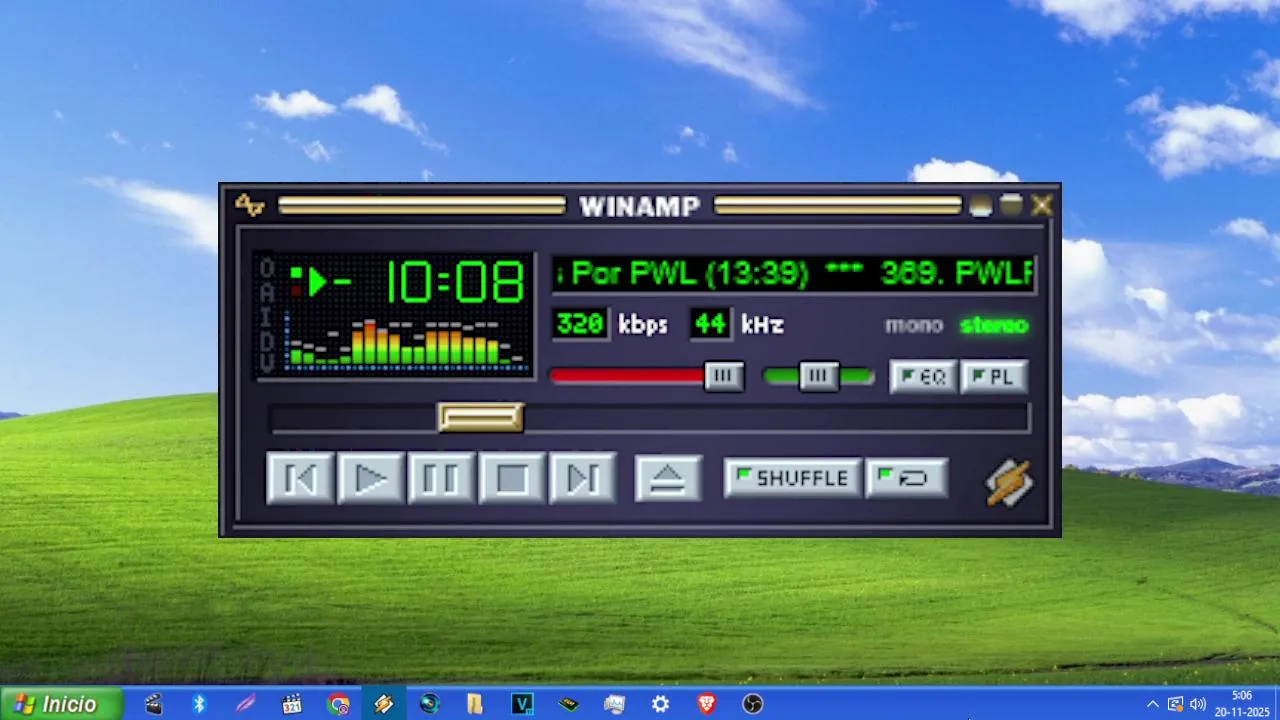
Task: Click the spectrum analyzer visualization
Action: (x=407, y=343)
